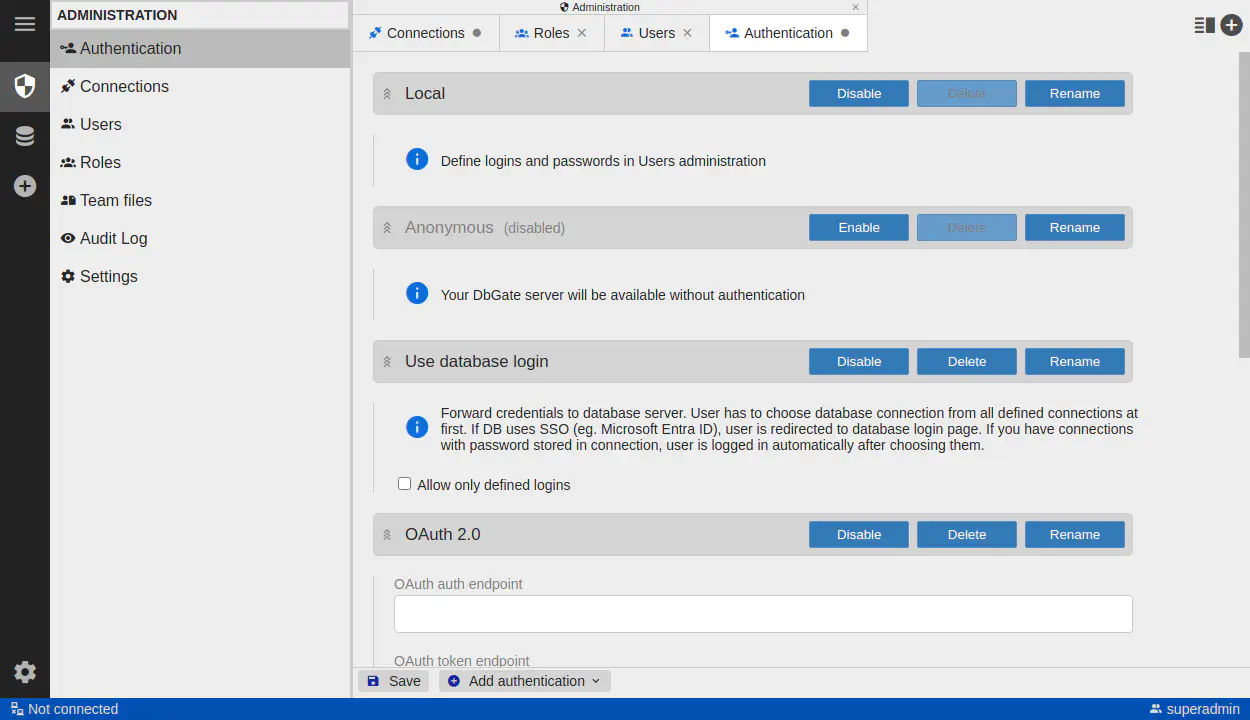Click the plus icon in left sidebar
The height and width of the screenshot is (720, 1250).
[x=24, y=186]
